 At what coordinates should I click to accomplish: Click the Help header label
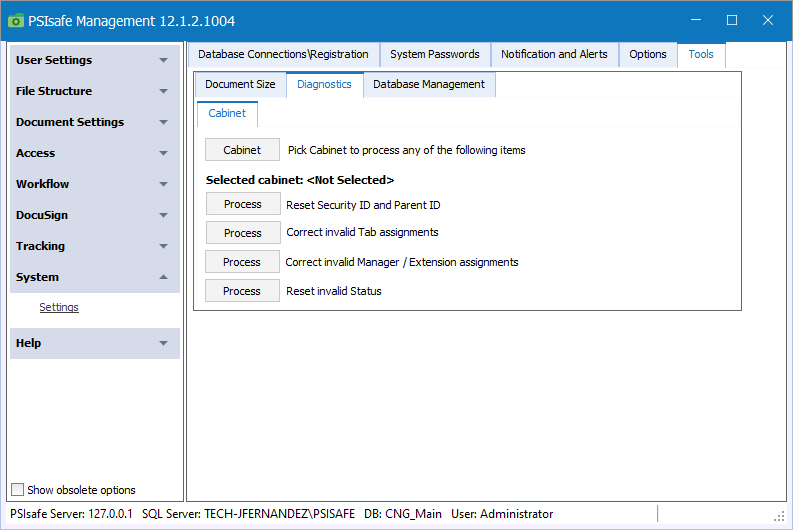(28, 343)
